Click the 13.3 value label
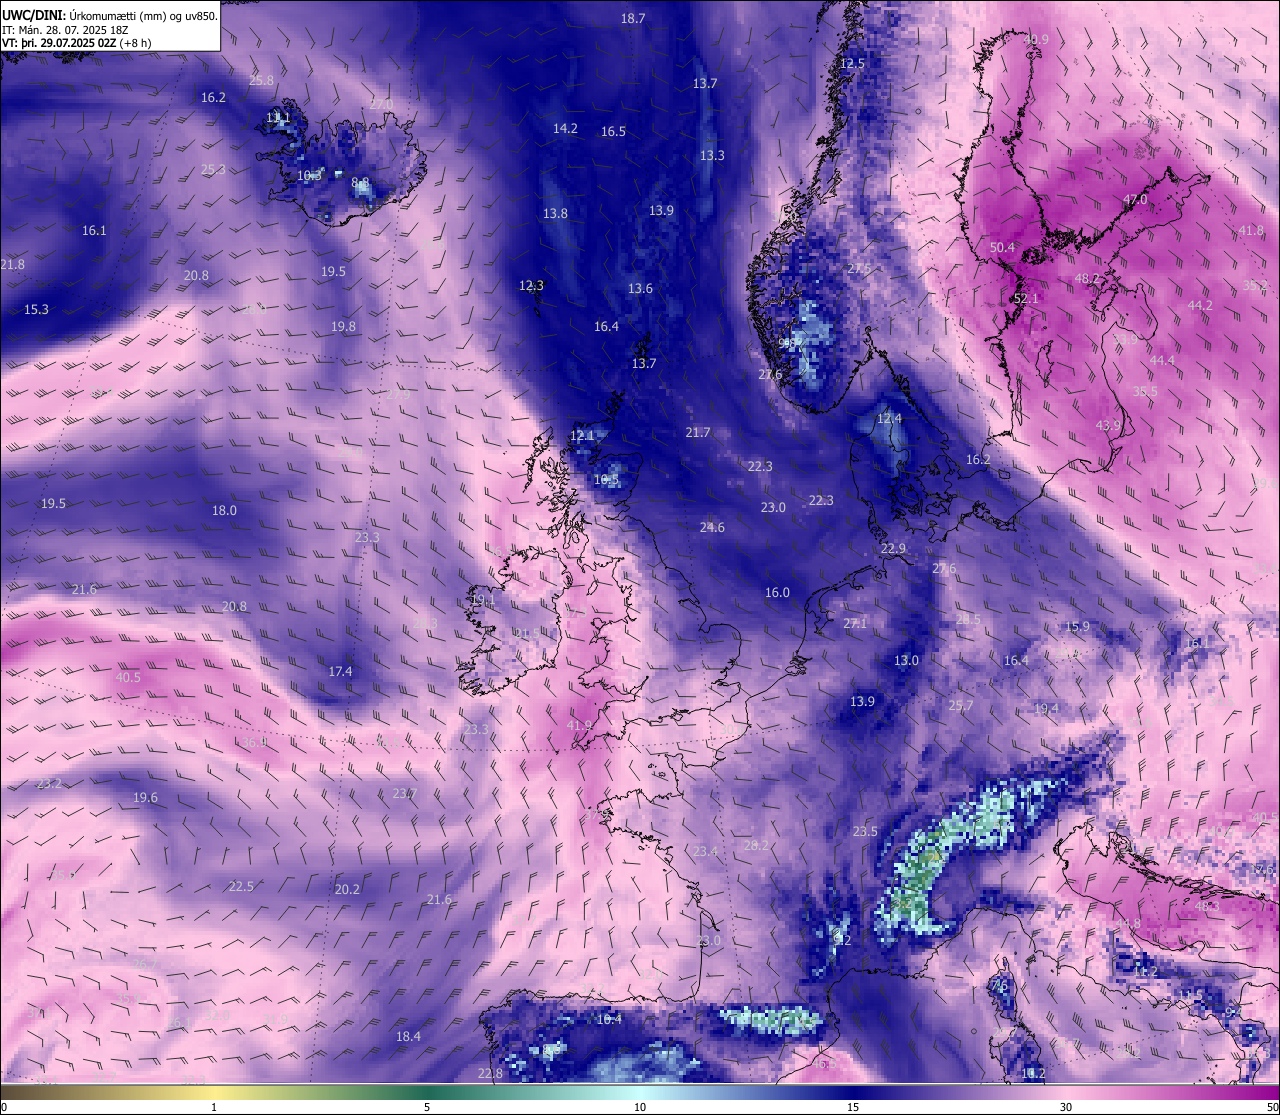Viewport: 1280px width, 1115px height. click(x=712, y=155)
